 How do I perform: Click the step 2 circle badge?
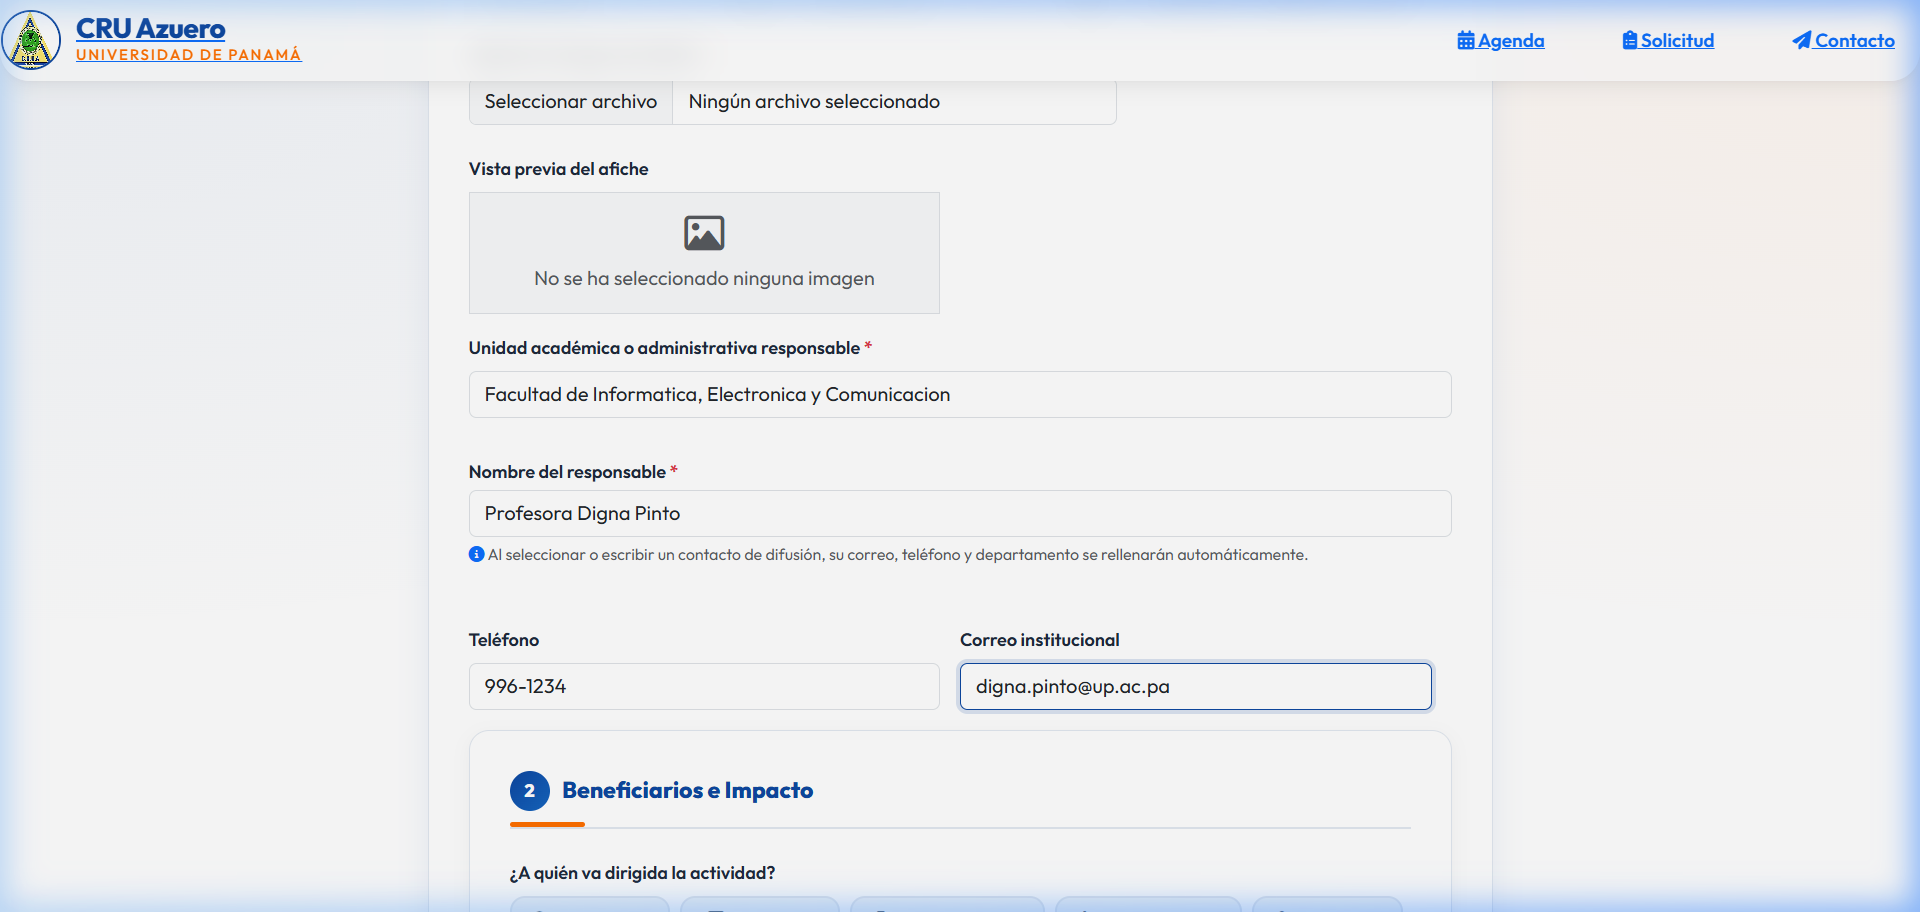(x=530, y=791)
